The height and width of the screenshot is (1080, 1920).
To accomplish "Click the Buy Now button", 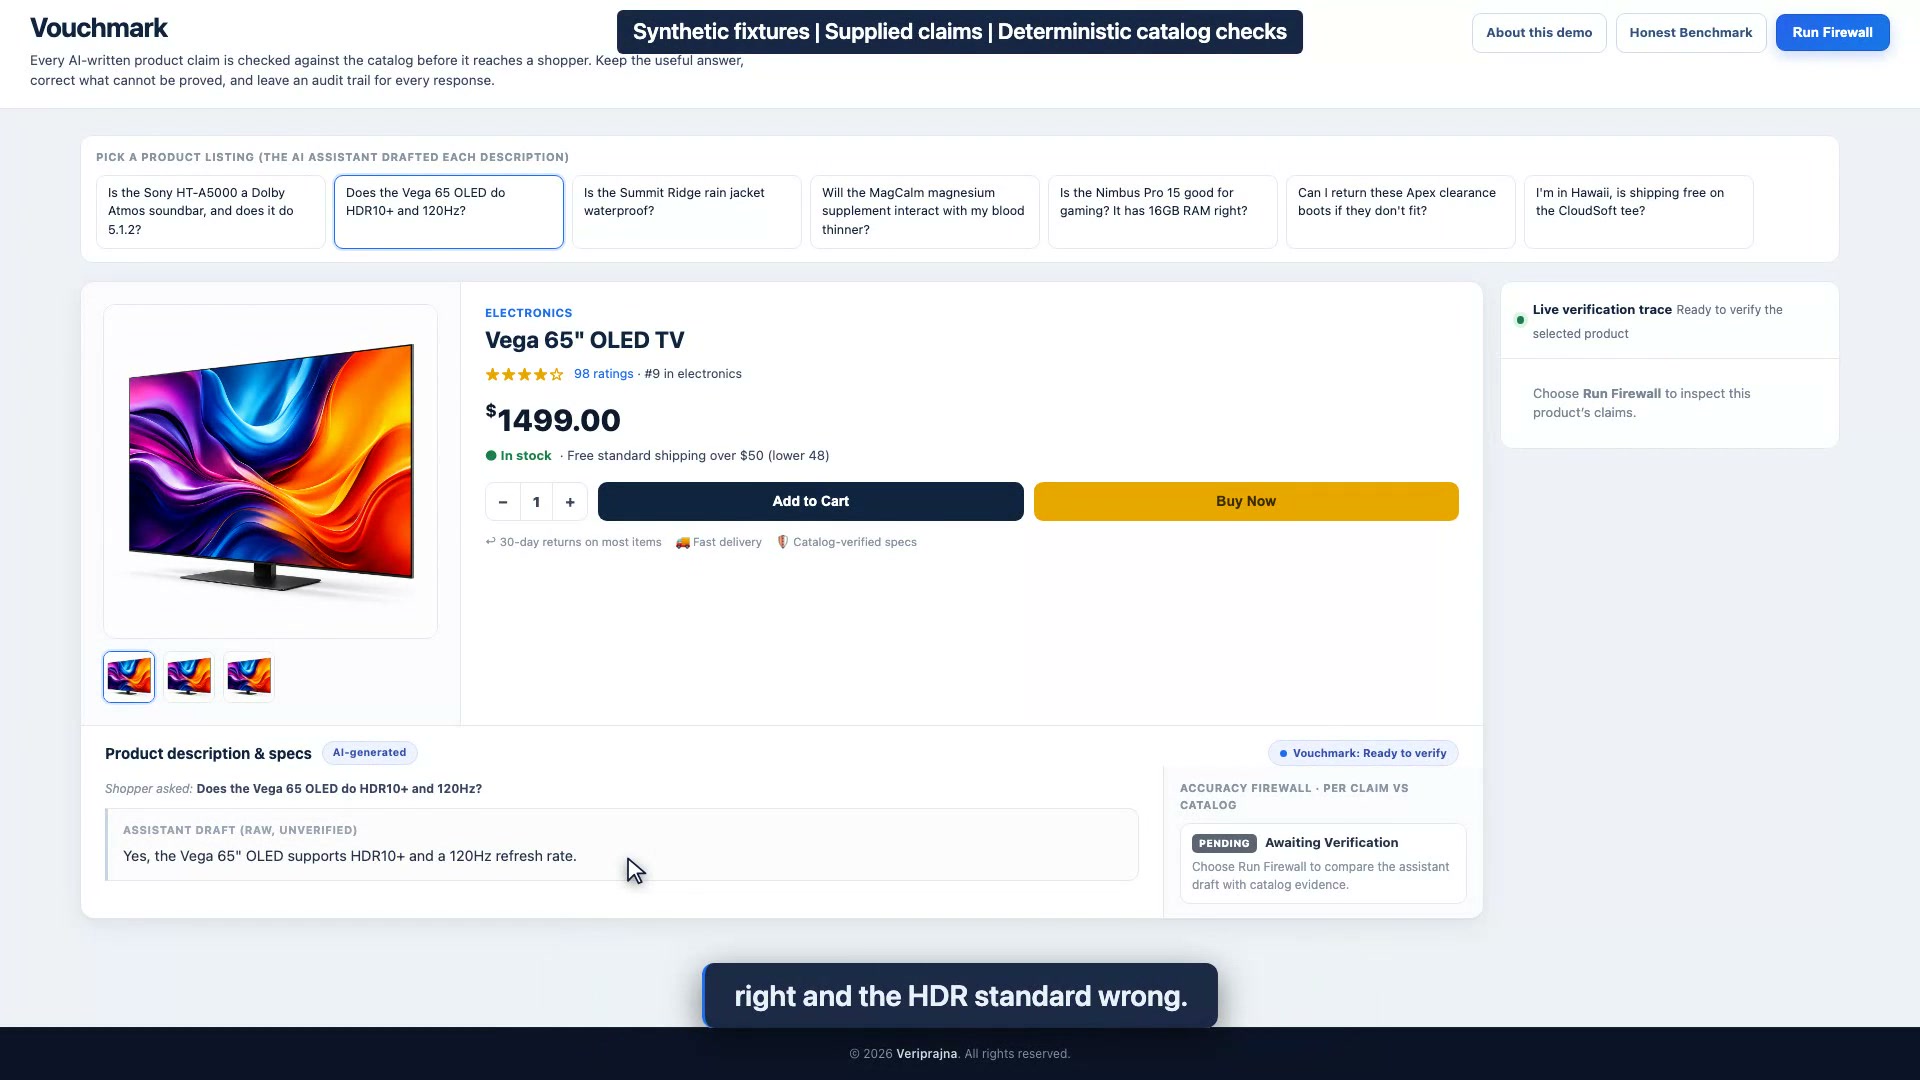I will coord(1245,501).
